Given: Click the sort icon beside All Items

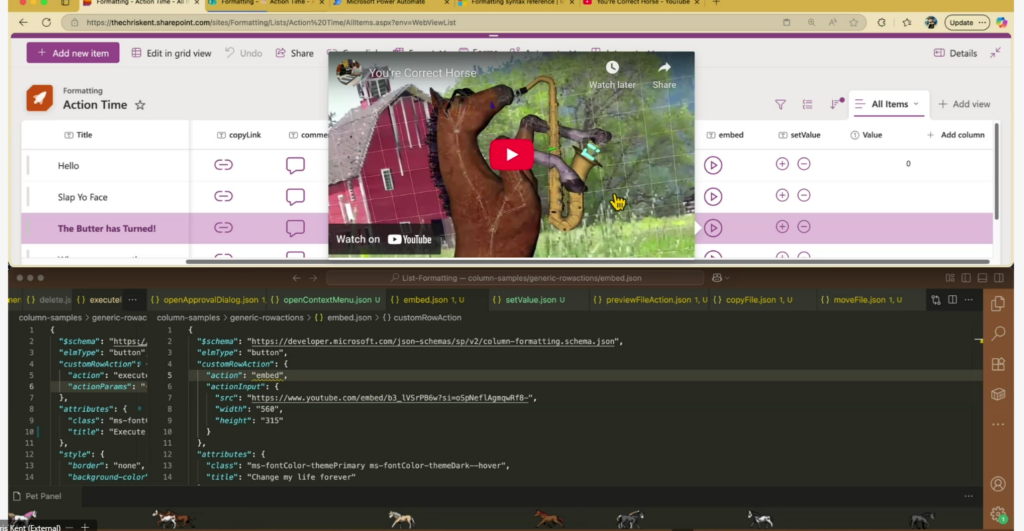Looking at the screenshot, I should tap(835, 104).
